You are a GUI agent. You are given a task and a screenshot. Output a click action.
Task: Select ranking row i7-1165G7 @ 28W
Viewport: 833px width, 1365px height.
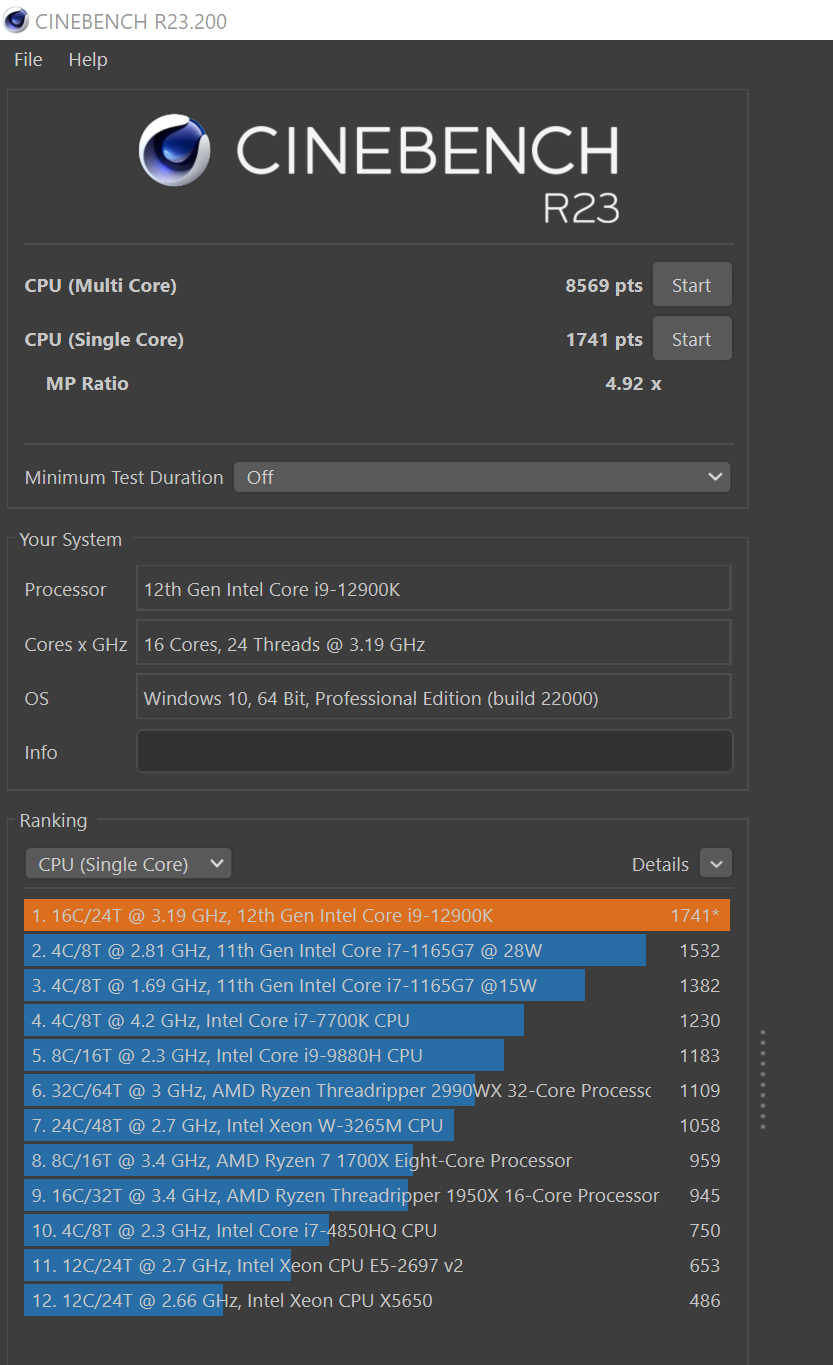point(377,950)
